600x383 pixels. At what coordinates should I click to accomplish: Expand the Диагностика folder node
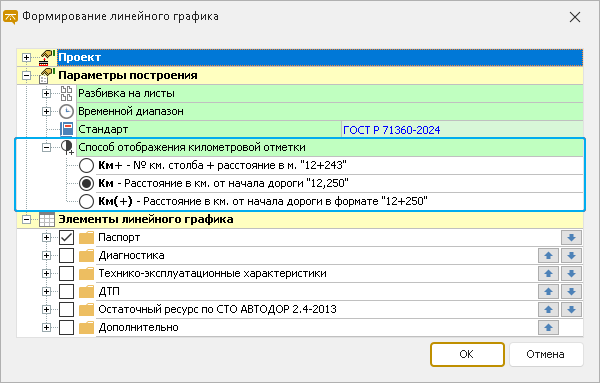click(46, 256)
